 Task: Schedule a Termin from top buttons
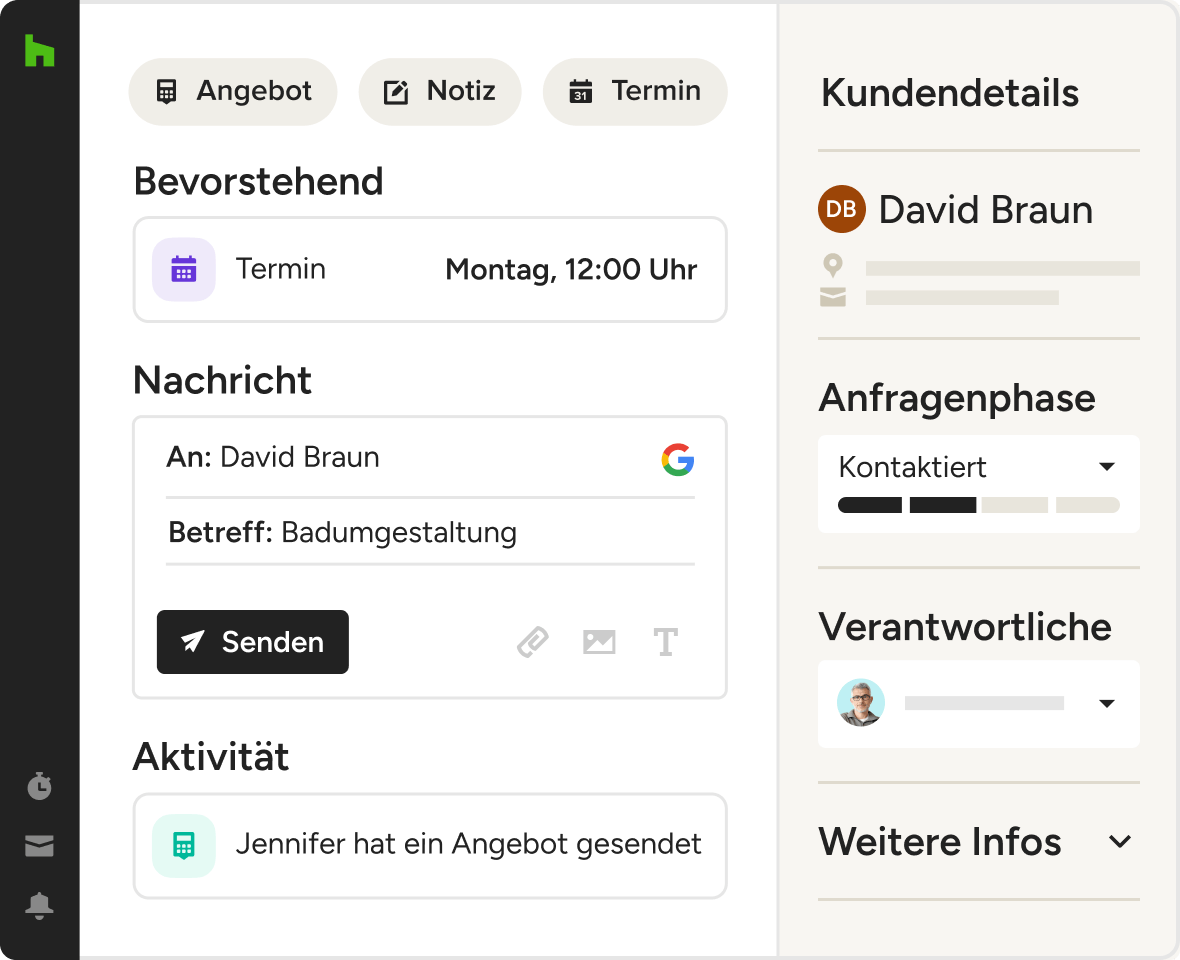coord(635,92)
